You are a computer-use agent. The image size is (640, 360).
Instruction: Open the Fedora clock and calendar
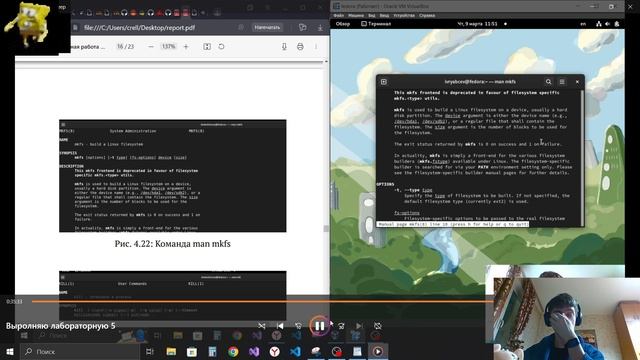click(478, 24)
